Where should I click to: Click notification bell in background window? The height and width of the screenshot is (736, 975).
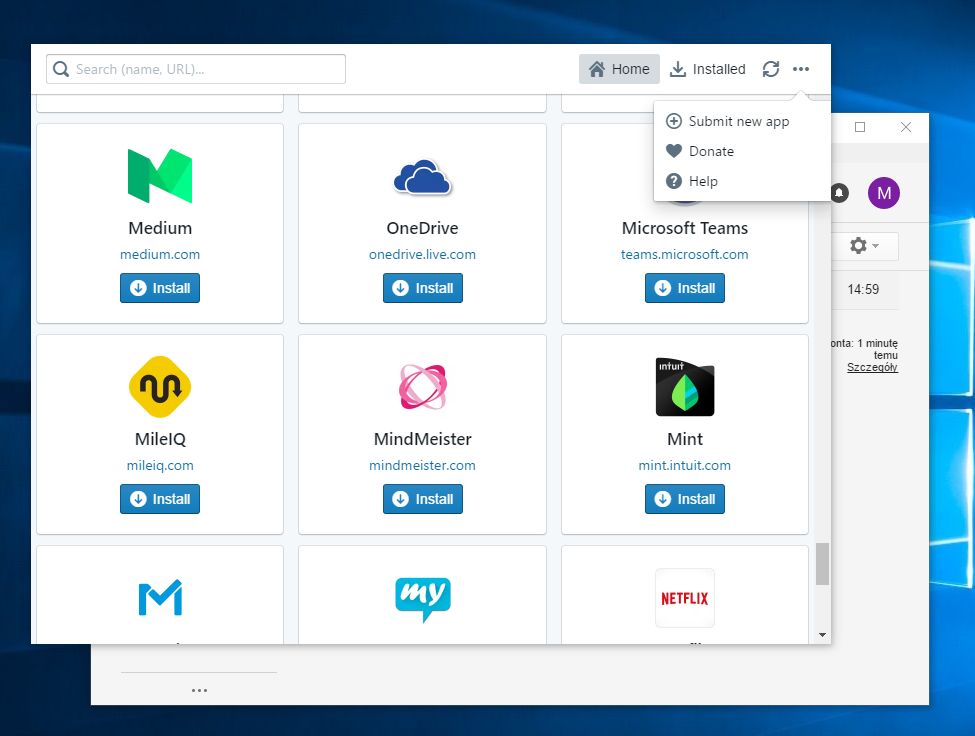click(839, 193)
